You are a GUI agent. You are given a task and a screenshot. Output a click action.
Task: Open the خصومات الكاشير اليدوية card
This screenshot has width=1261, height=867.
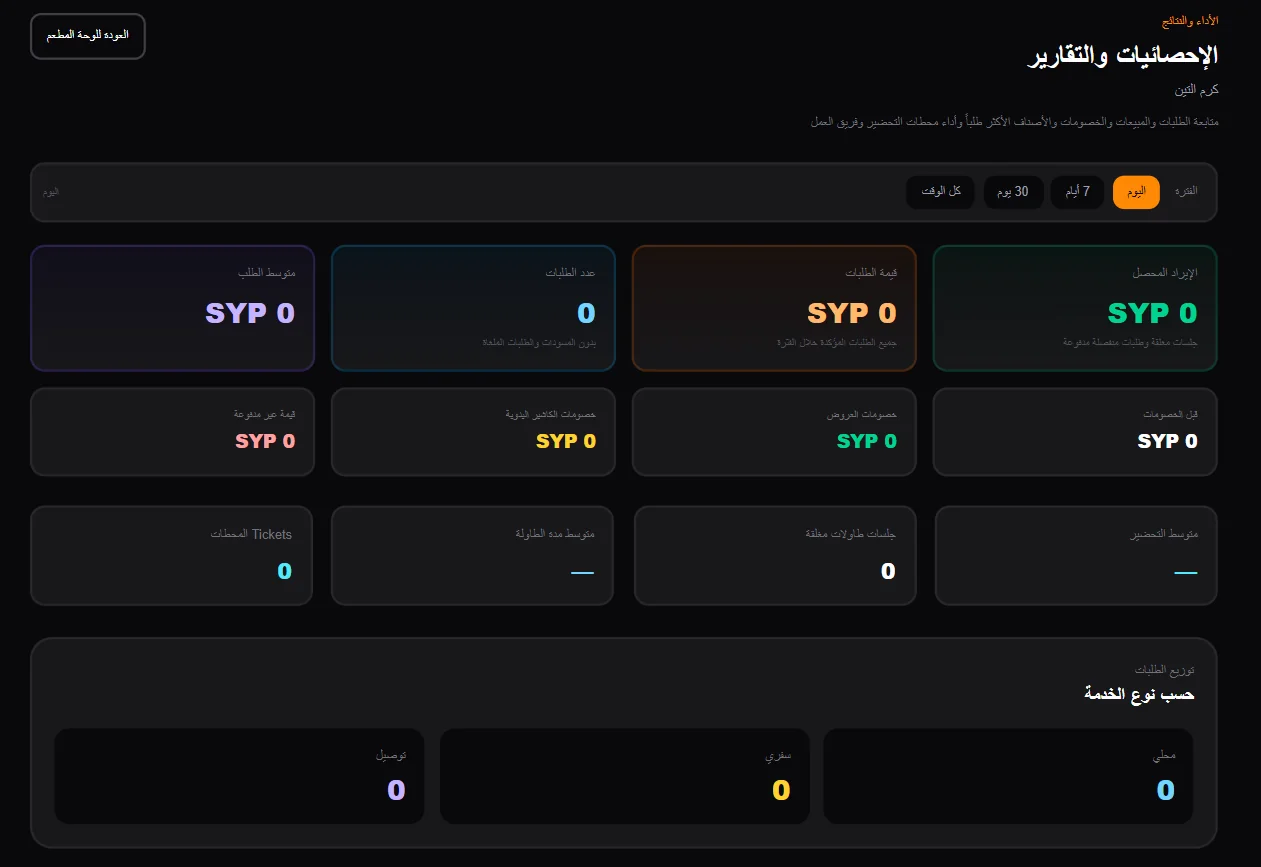(x=473, y=432)
